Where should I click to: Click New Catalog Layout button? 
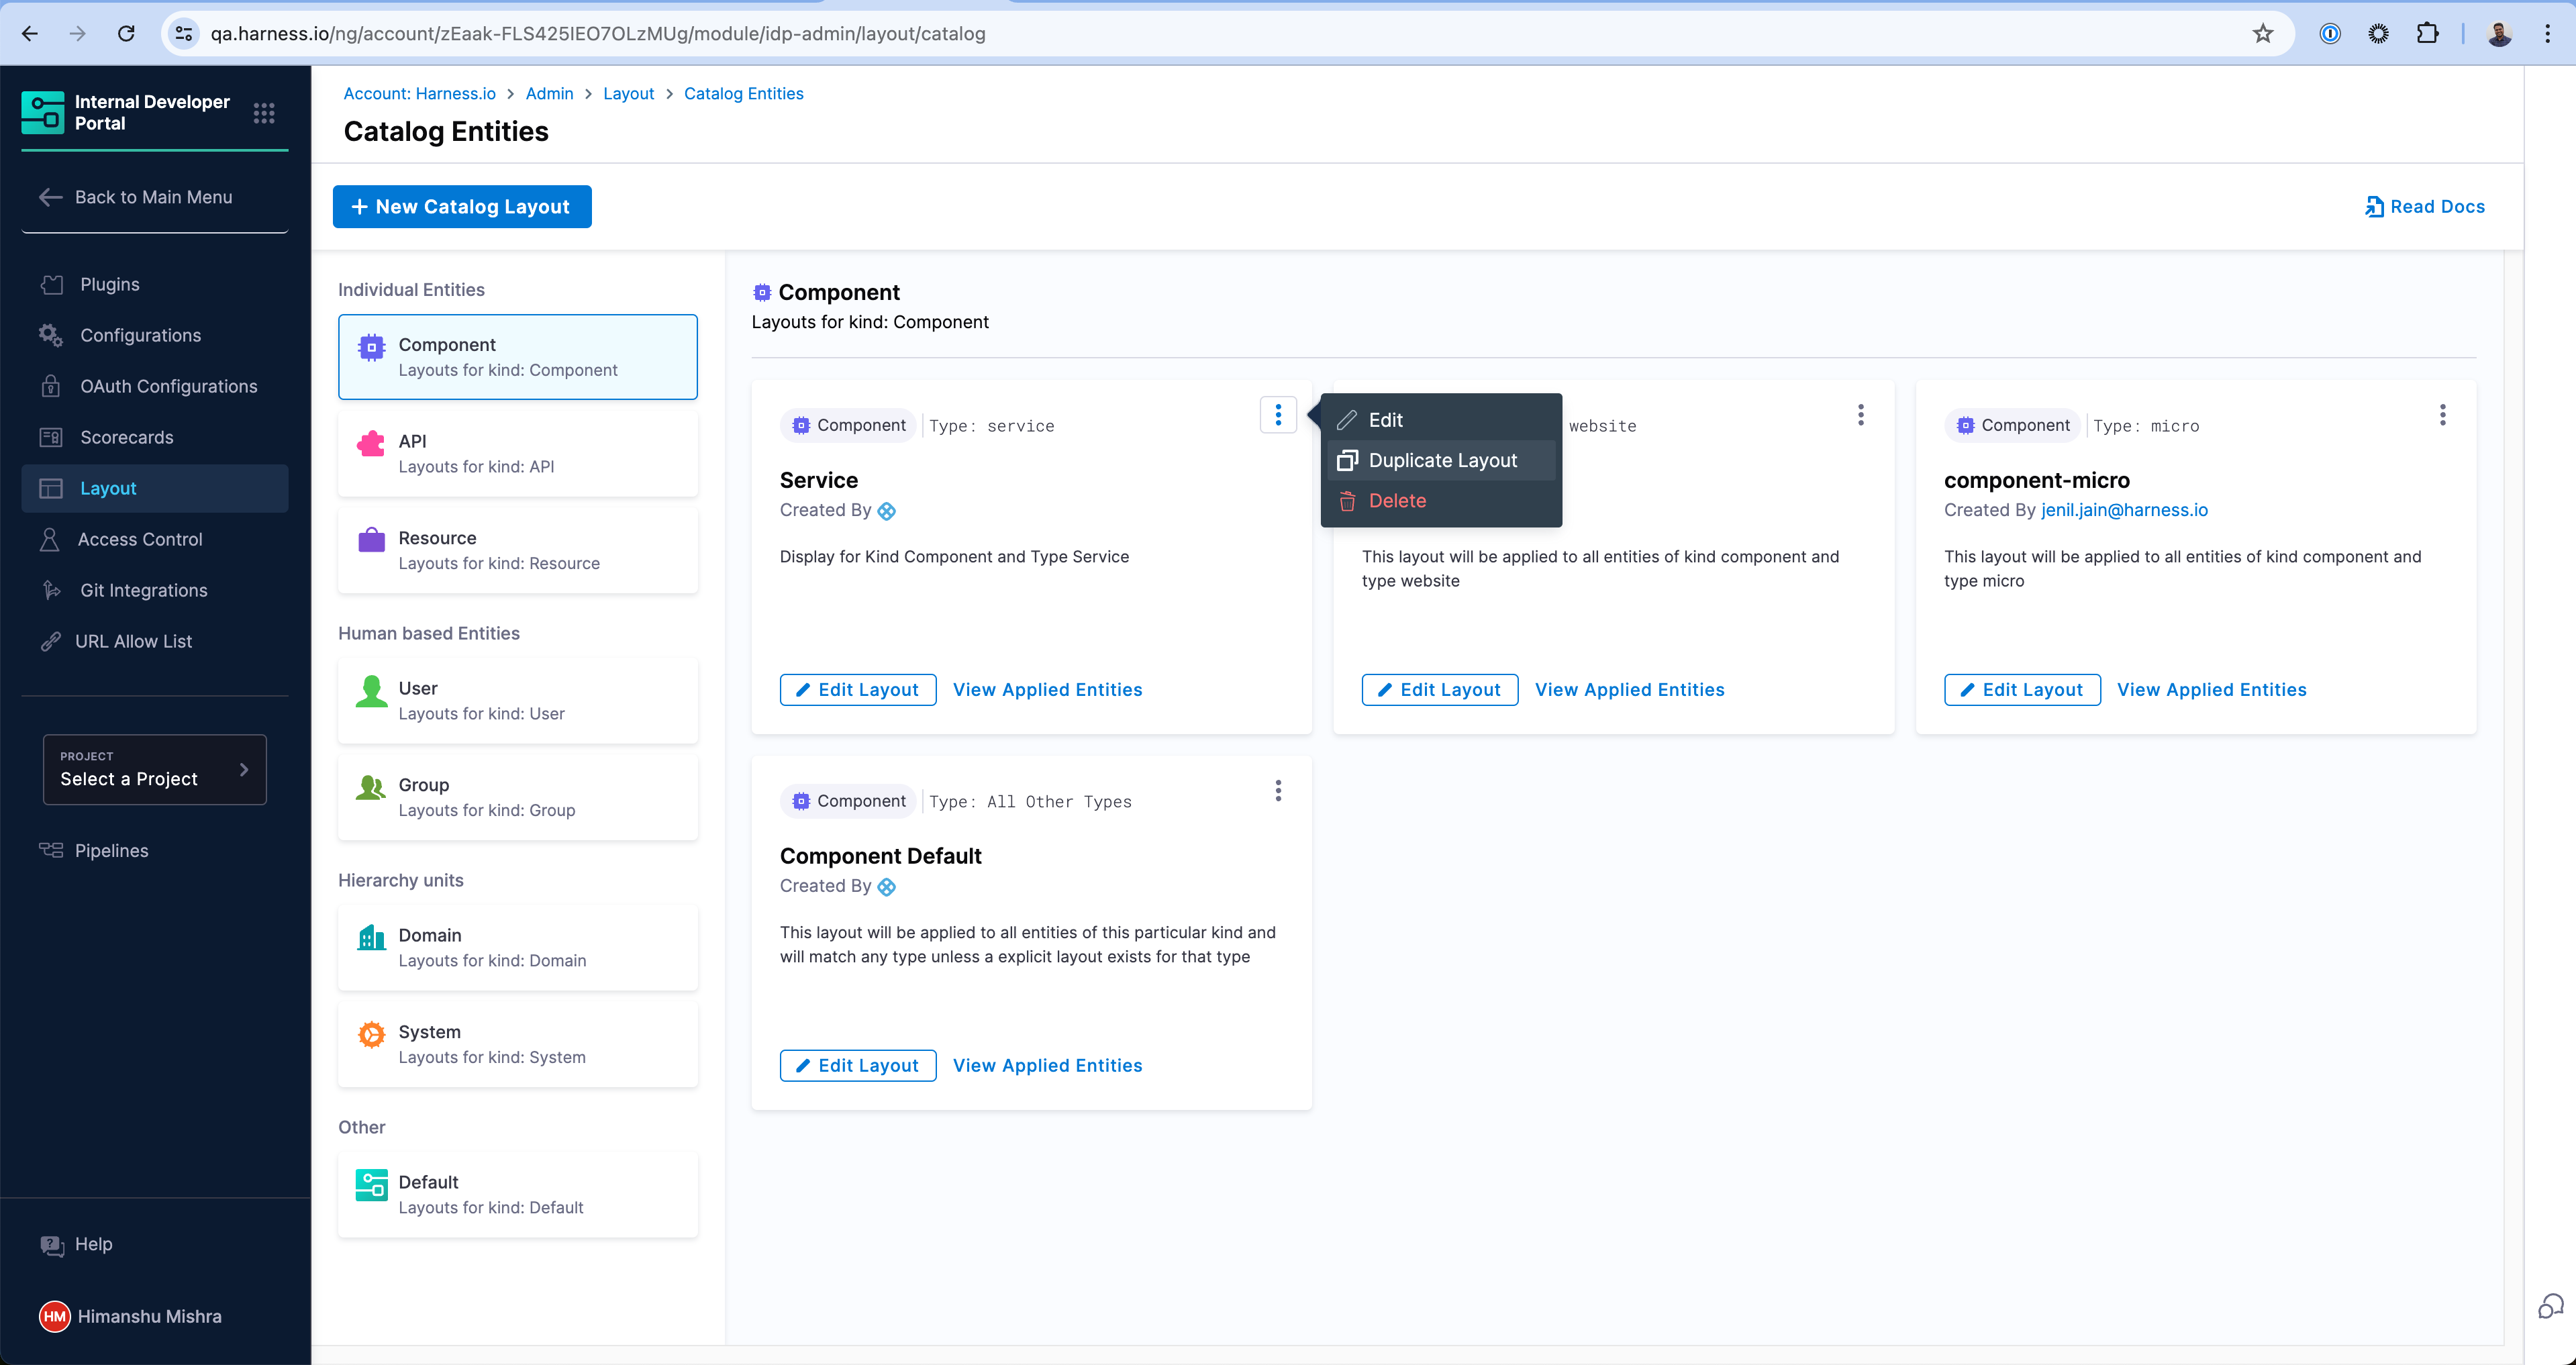click(462, 207)
